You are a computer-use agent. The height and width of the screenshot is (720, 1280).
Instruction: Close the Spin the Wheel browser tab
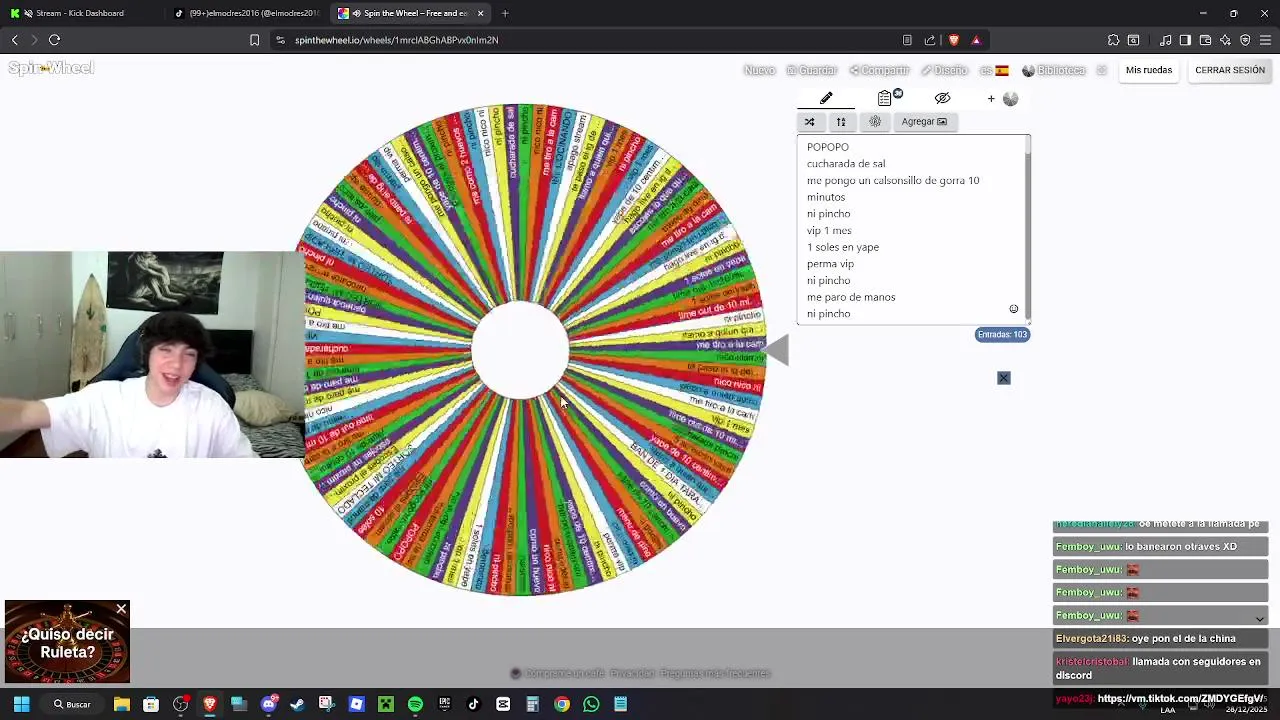(x=481, y=13)
